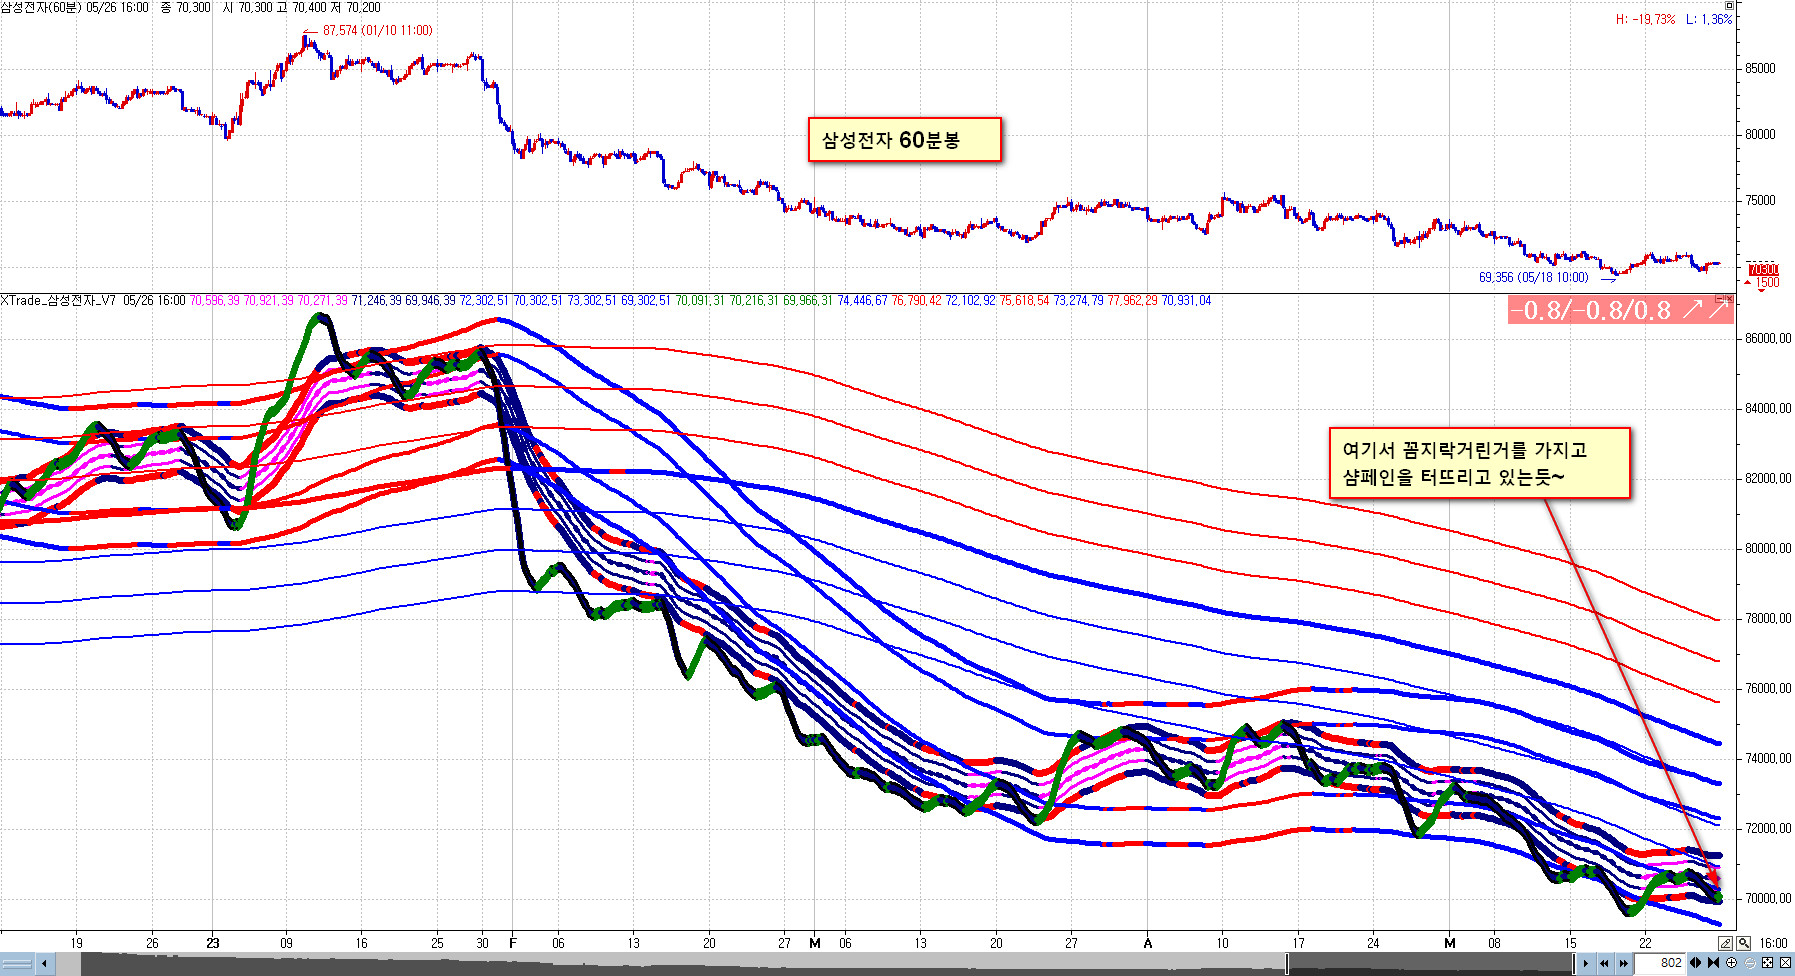Click the double-line grip at scrollbar left

(17, 964)
